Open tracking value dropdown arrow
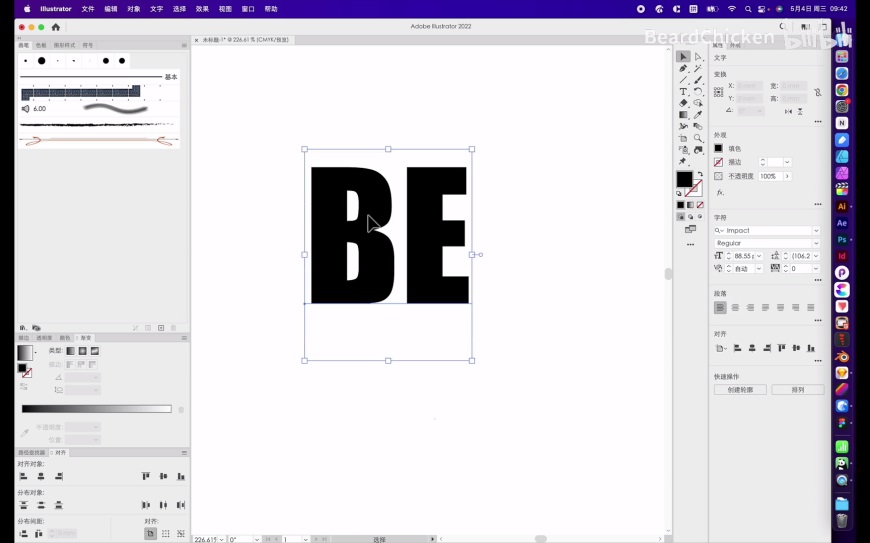Screen dimensions: 870x543 point(816,269)
